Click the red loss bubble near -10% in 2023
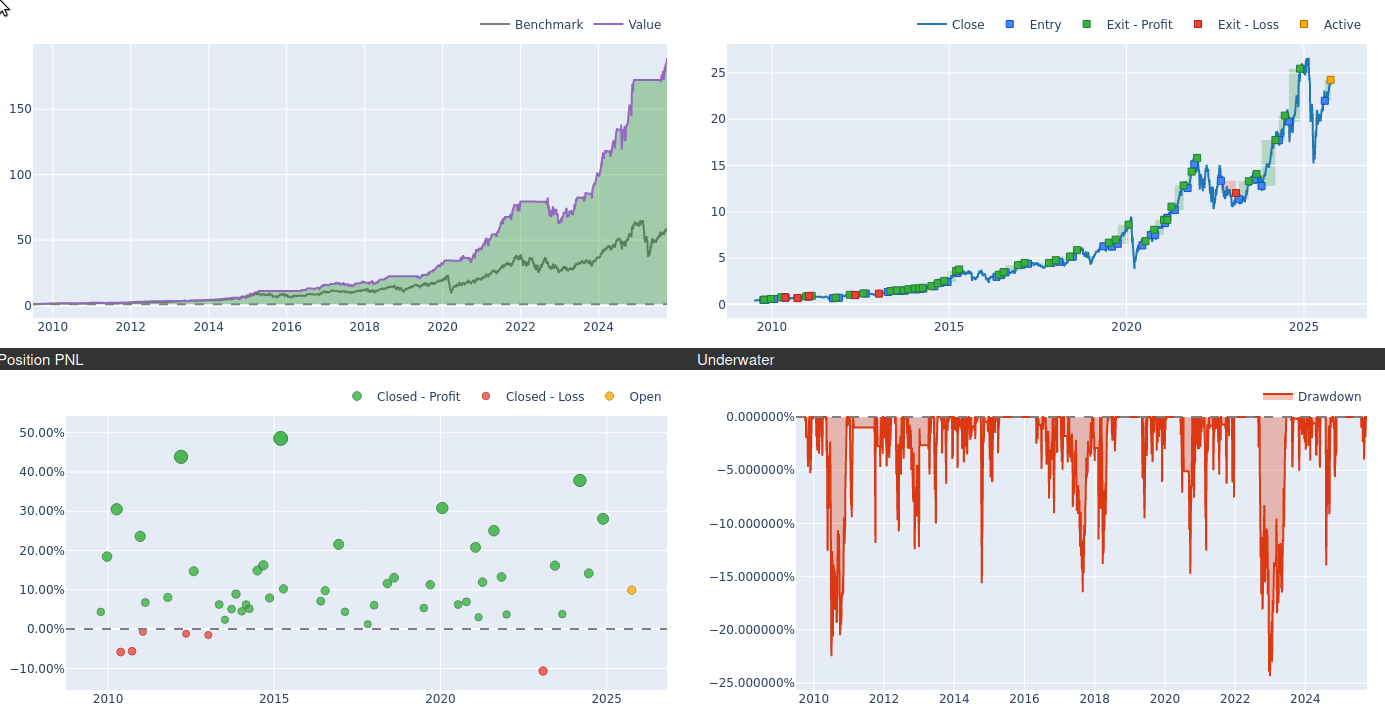The width and height of the screenshot is (1385, 718). tap(543, 671)
